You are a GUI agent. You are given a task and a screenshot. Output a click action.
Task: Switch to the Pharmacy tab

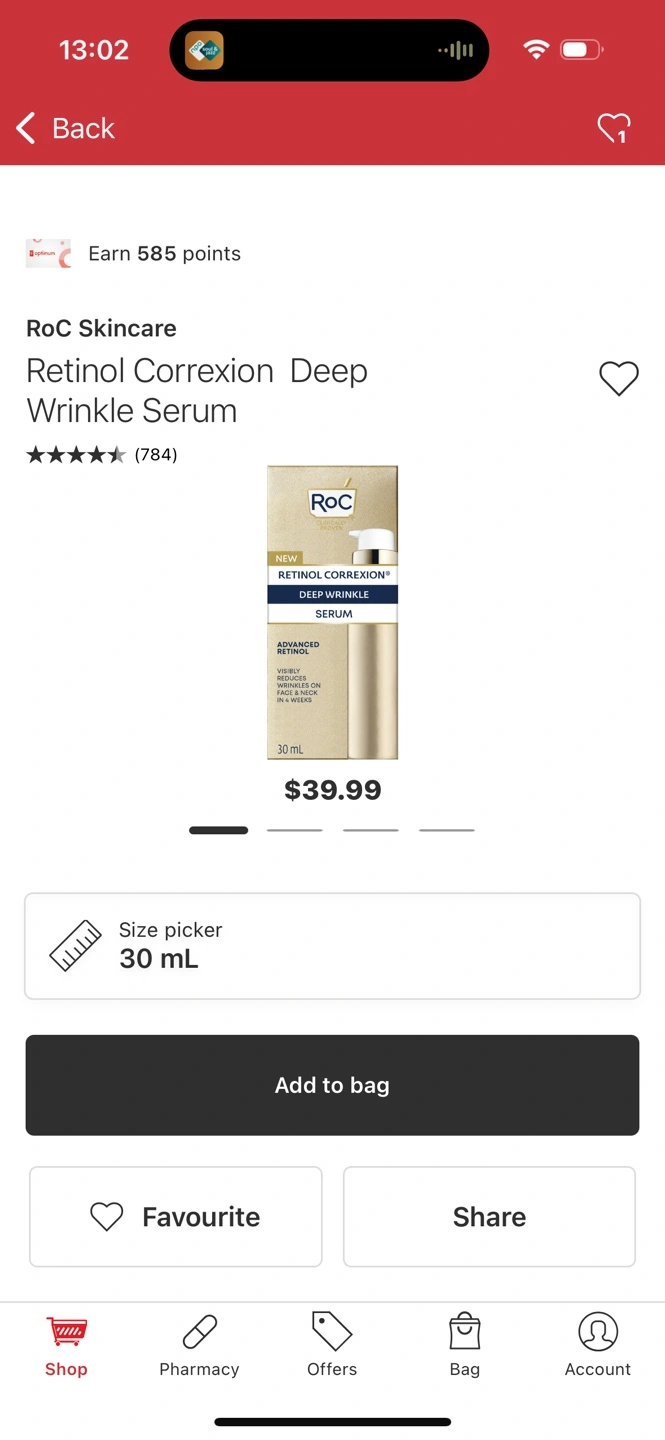coord(199,1346)
